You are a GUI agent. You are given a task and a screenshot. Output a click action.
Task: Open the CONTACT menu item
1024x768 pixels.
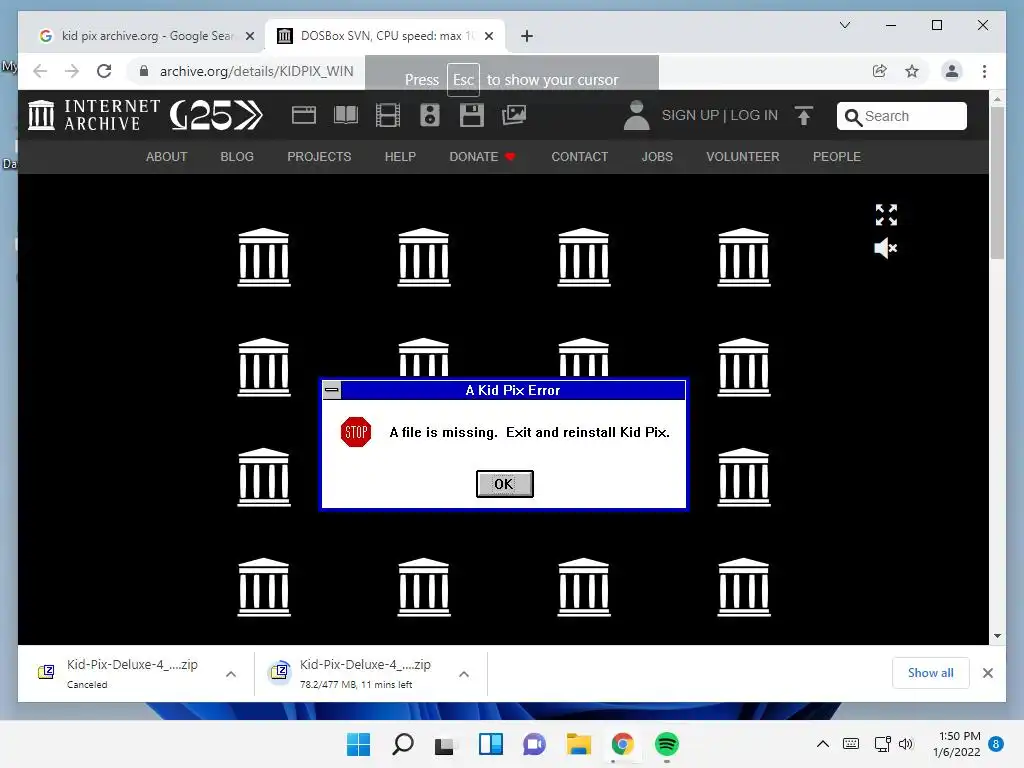coord(580,157)
